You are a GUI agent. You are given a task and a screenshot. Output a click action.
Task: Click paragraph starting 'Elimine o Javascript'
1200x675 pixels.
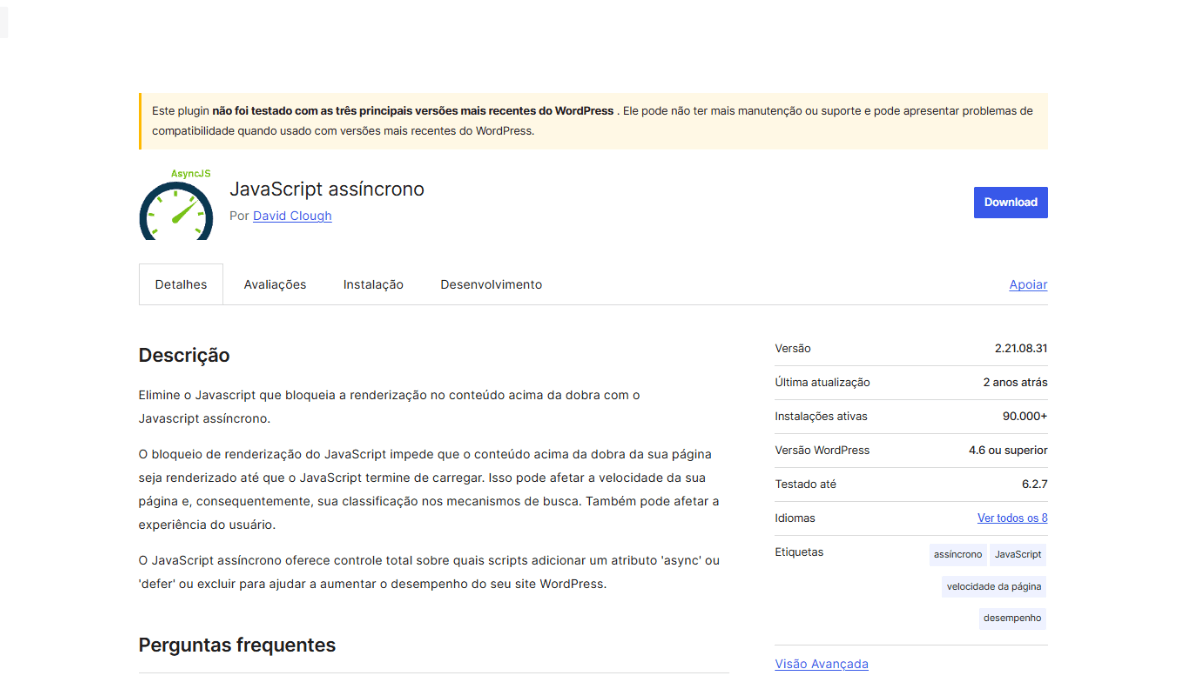point(389,407)
